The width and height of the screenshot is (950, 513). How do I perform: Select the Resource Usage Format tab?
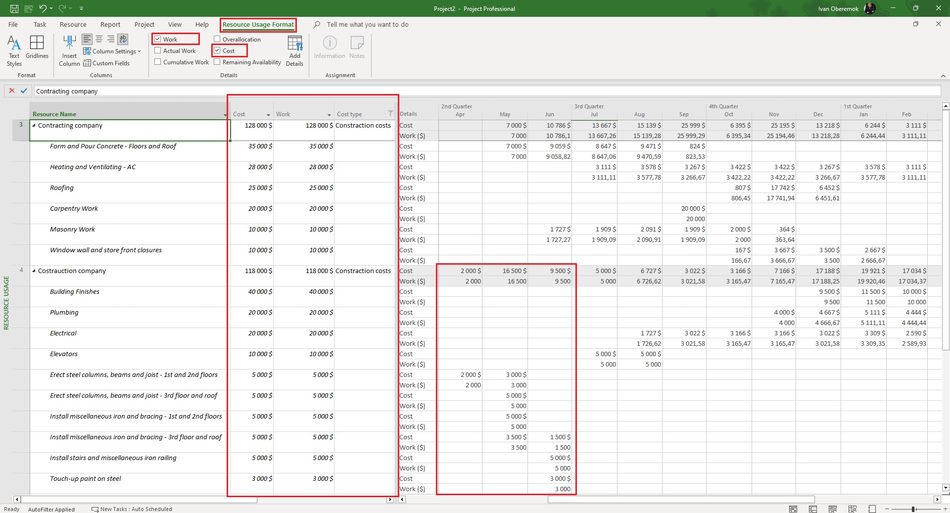(x=258, y=24)
